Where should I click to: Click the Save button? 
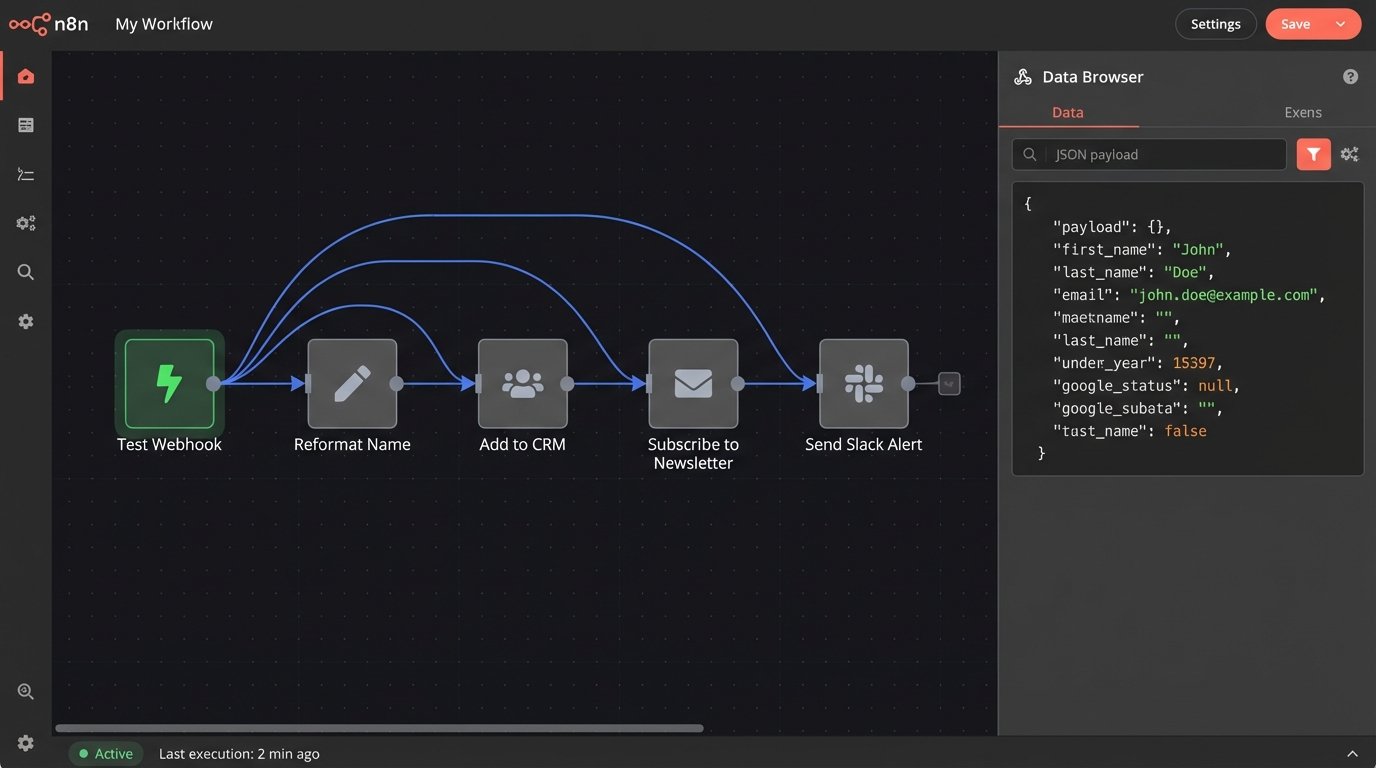pyautogui.click(x=1296, y=24)
